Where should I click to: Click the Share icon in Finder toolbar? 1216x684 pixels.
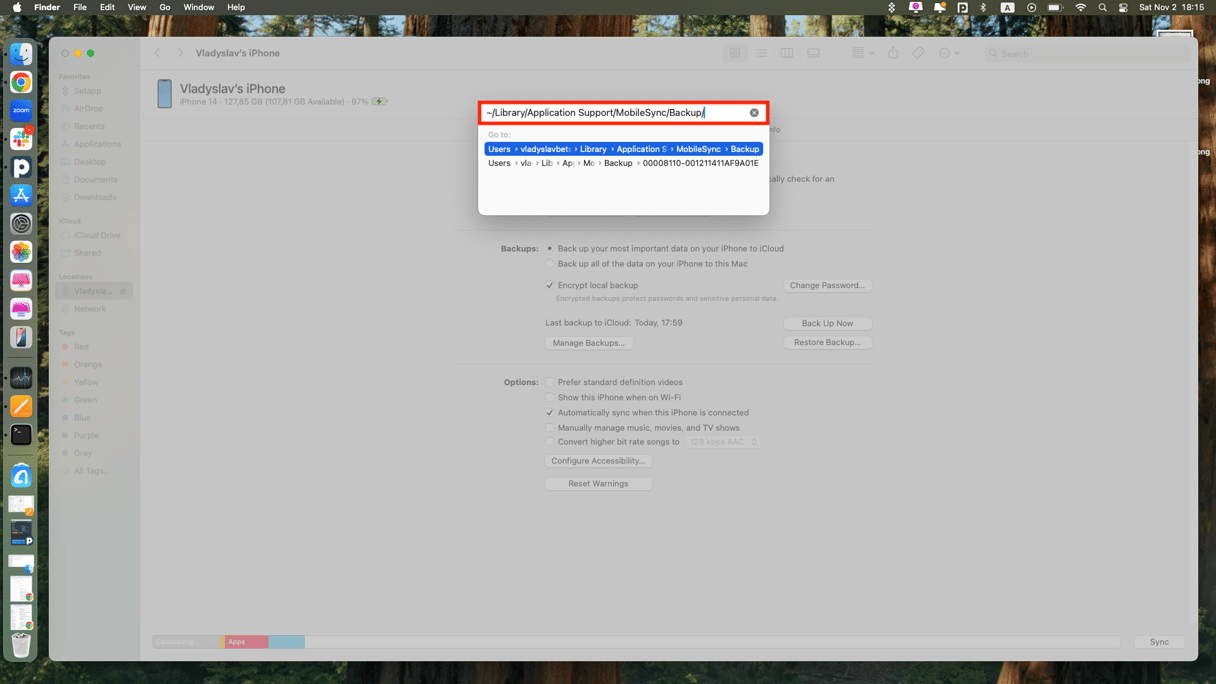click(893, 53)
